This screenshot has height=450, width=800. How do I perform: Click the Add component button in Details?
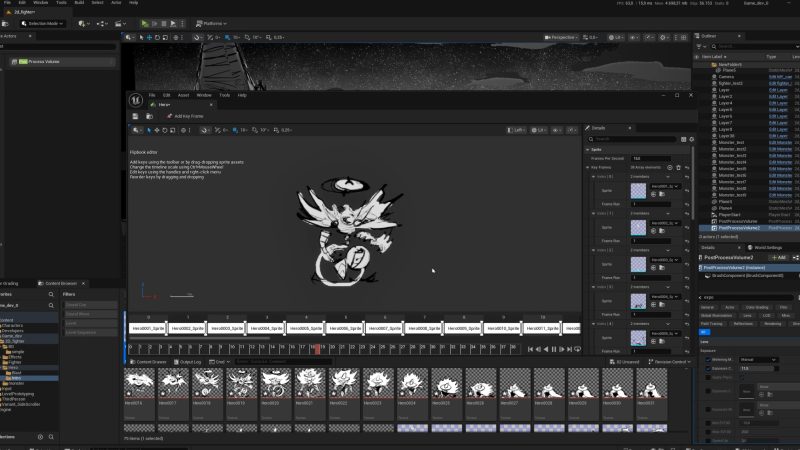(x=777, y=257)
